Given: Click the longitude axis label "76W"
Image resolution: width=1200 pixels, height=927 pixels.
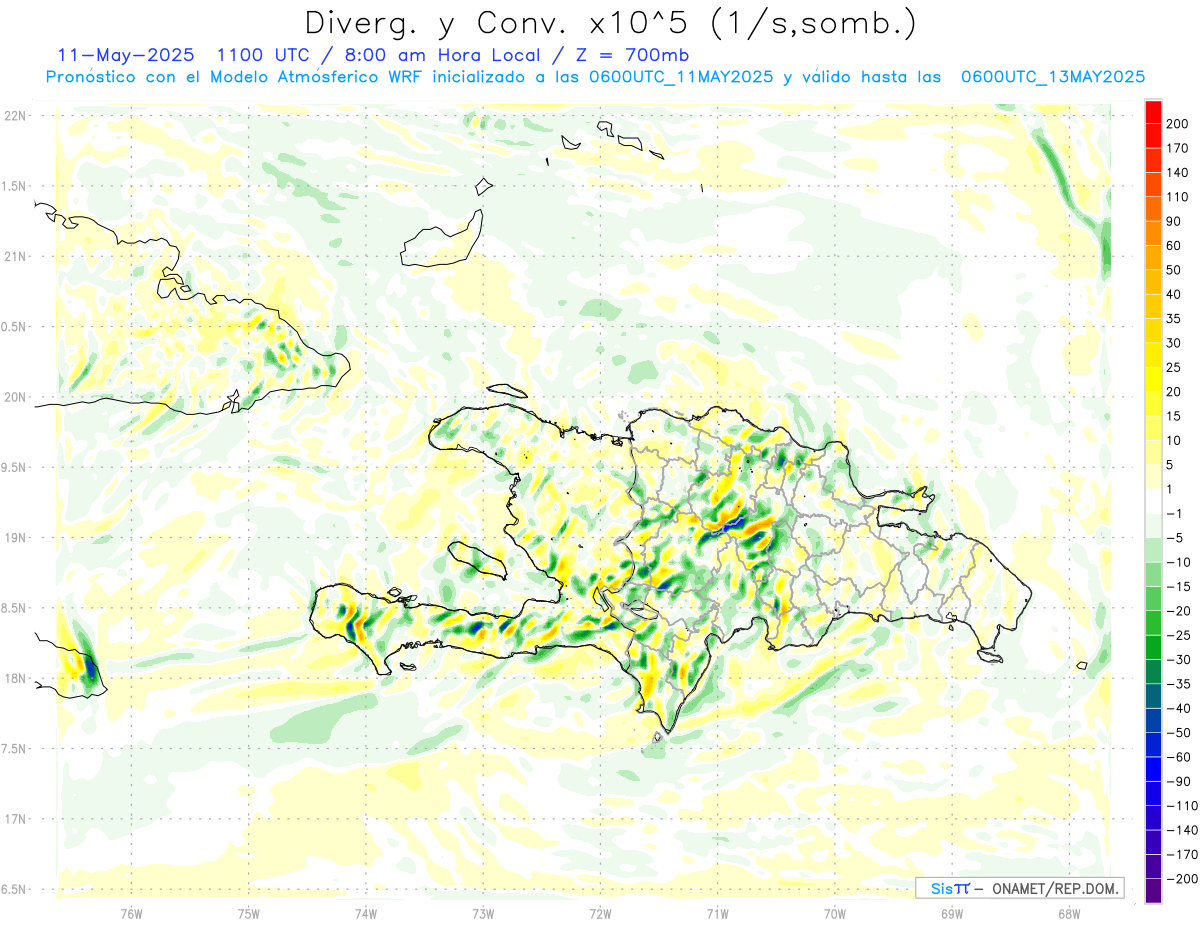Looking at the screenshot, I should point(131,914).
